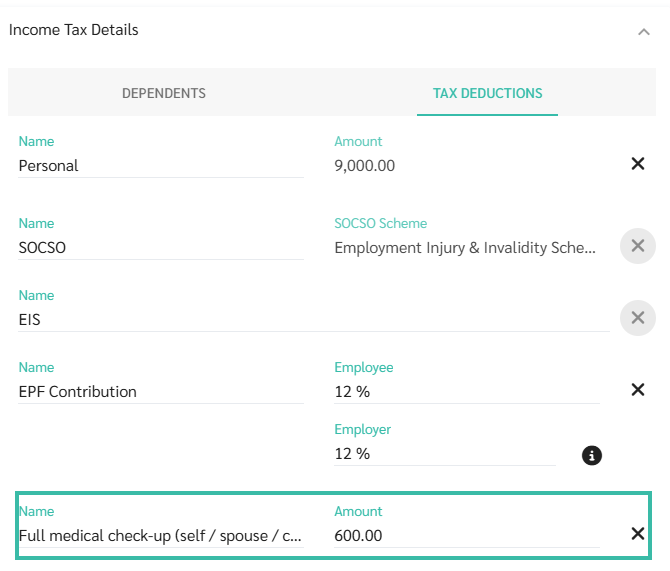Edit the Full medical check-up name field
This screenshot has width=670, height=571.
coord(160,536)
